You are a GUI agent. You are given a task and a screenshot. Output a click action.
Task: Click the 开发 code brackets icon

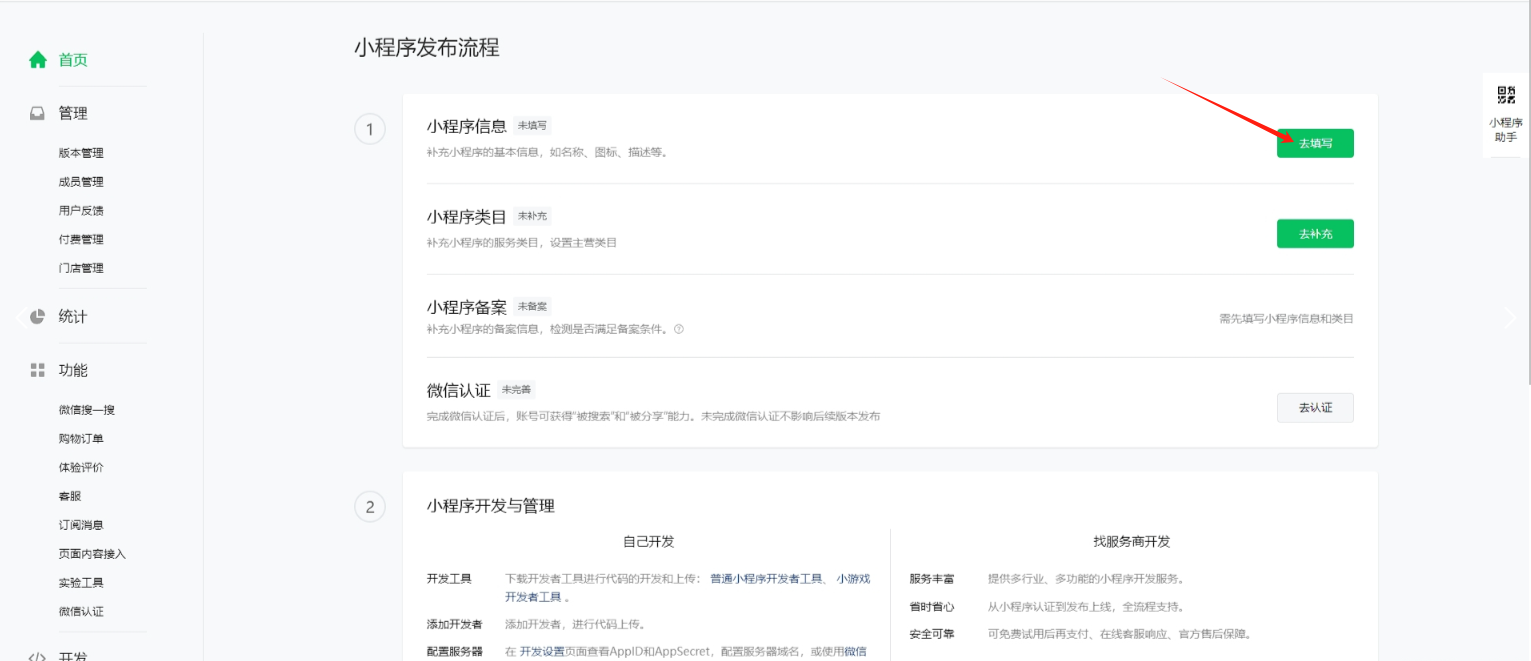click(38, 656)
